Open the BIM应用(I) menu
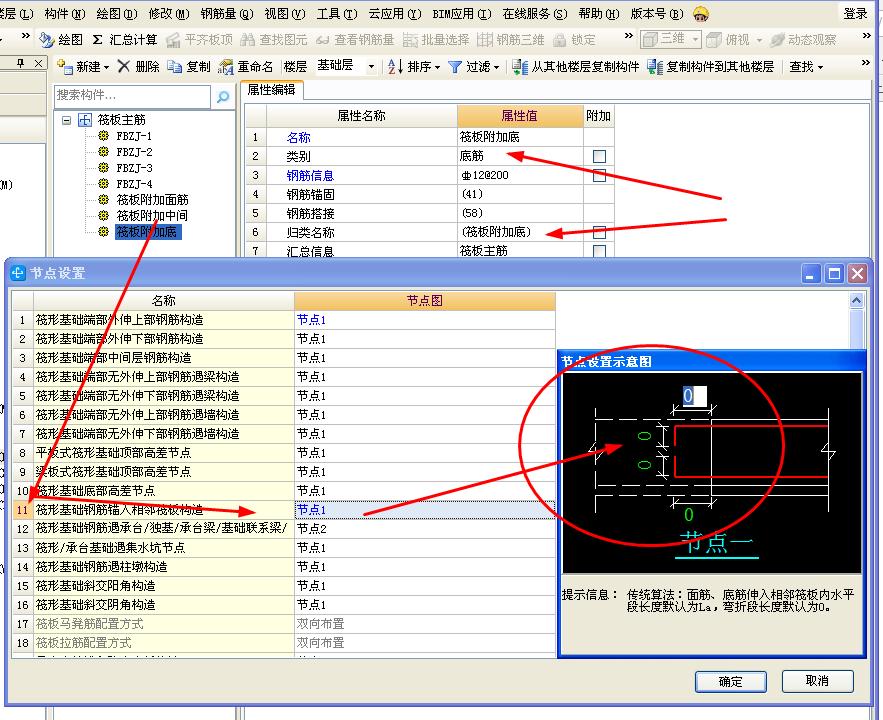883x720 pixels. click(462, 13)
